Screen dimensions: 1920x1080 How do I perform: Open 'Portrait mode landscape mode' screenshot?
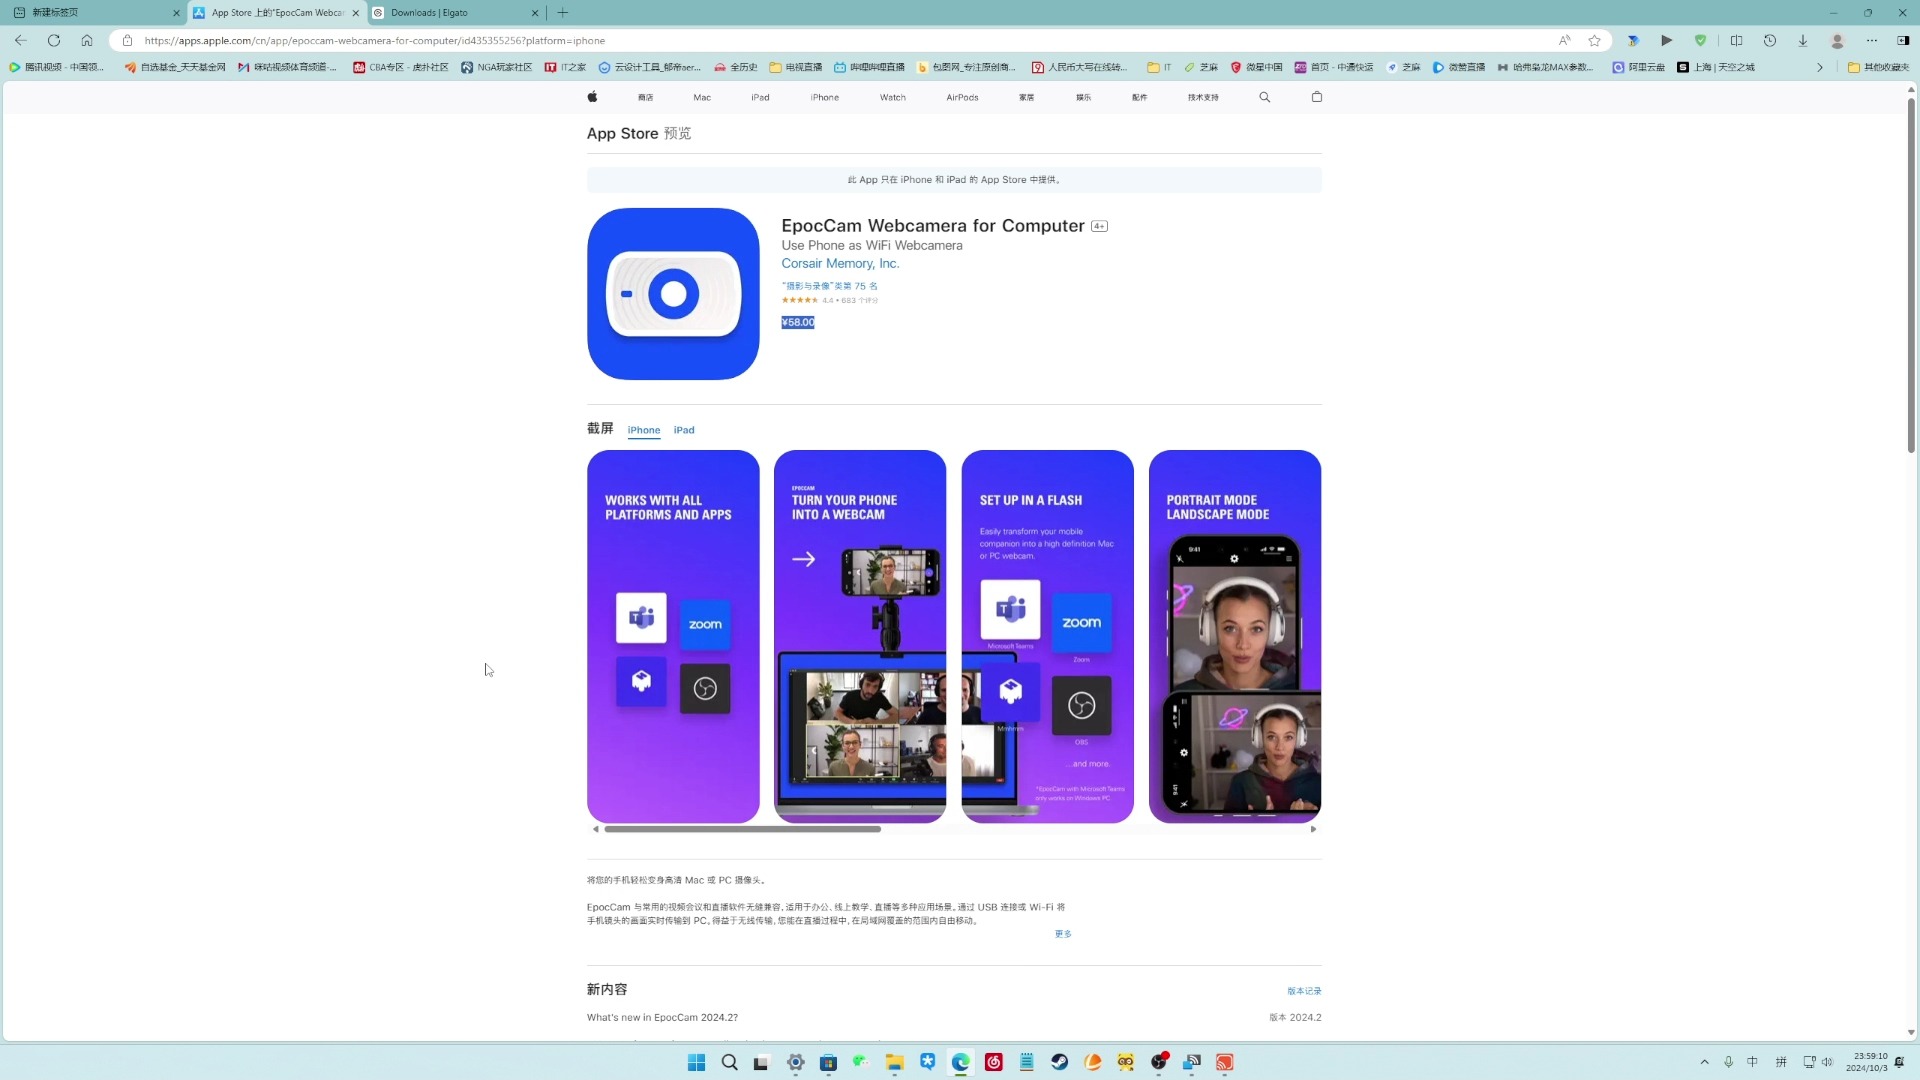(1235, 637)
